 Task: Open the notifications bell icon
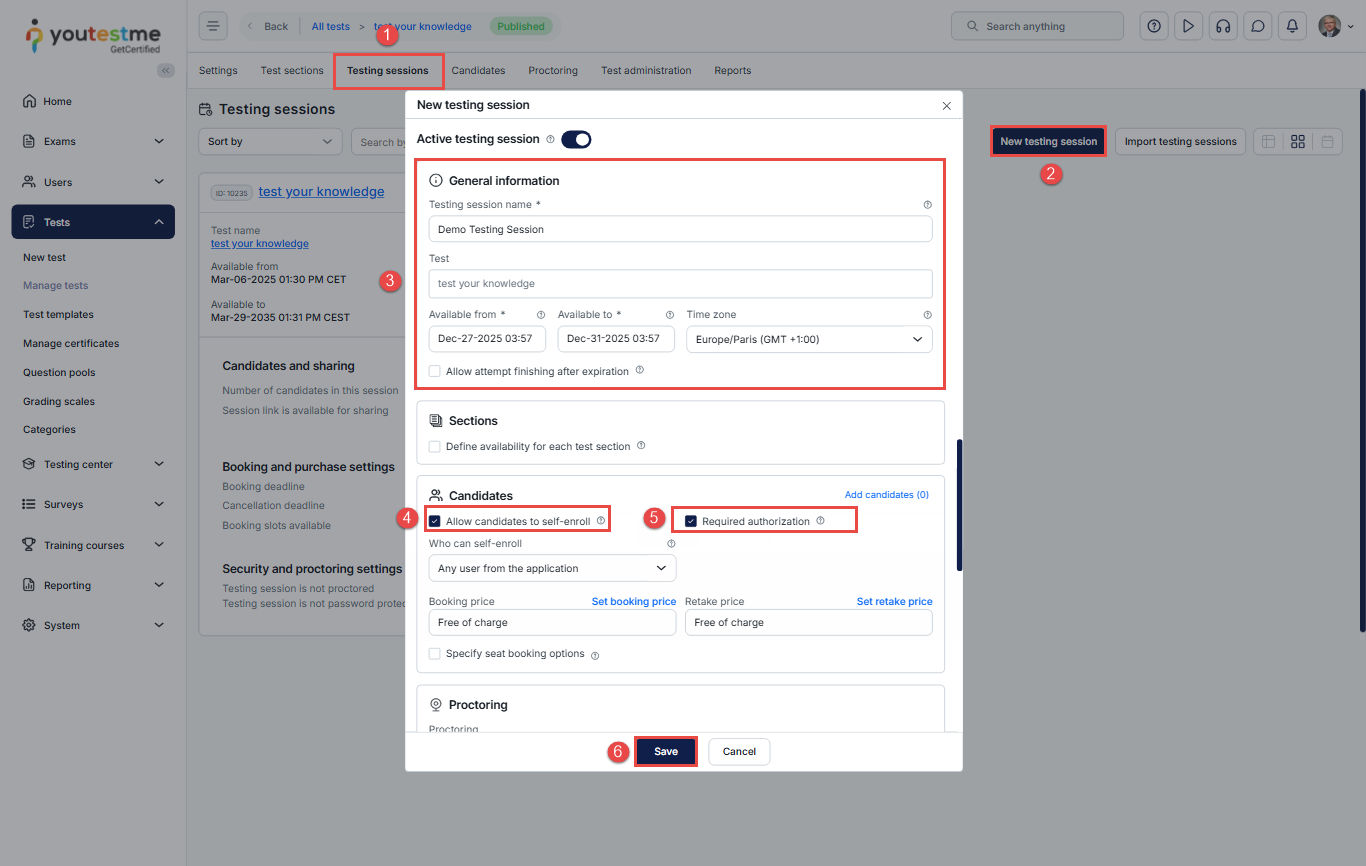pos(1293,26)
